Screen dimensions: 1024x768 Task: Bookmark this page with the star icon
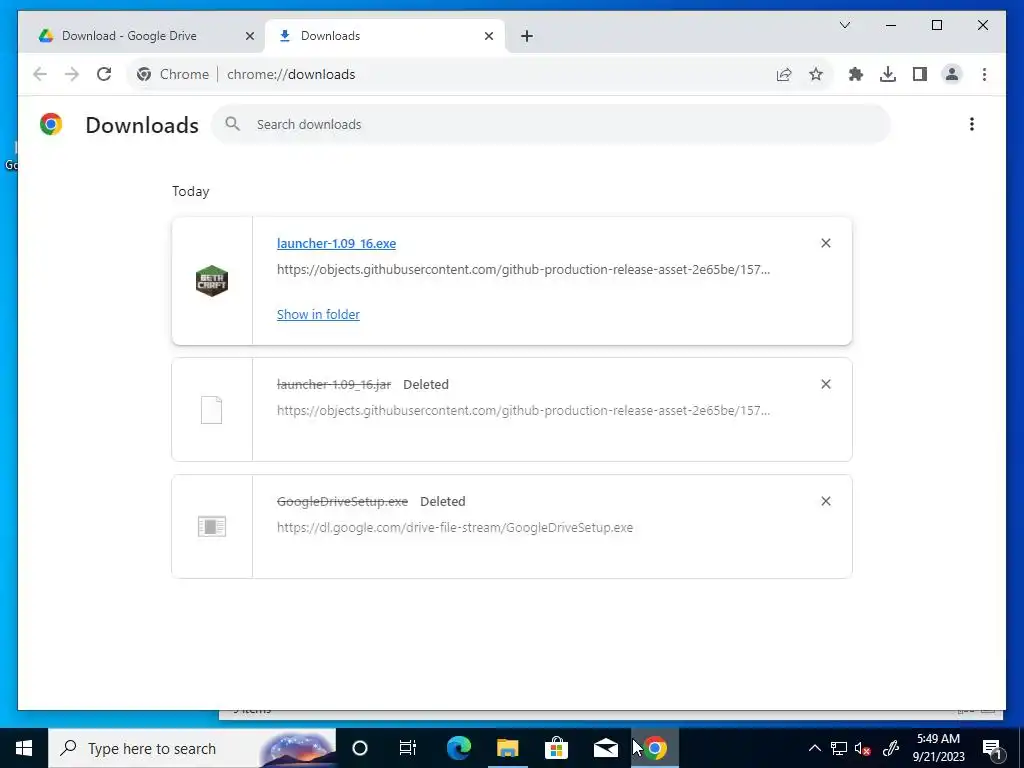click(816, 74)
